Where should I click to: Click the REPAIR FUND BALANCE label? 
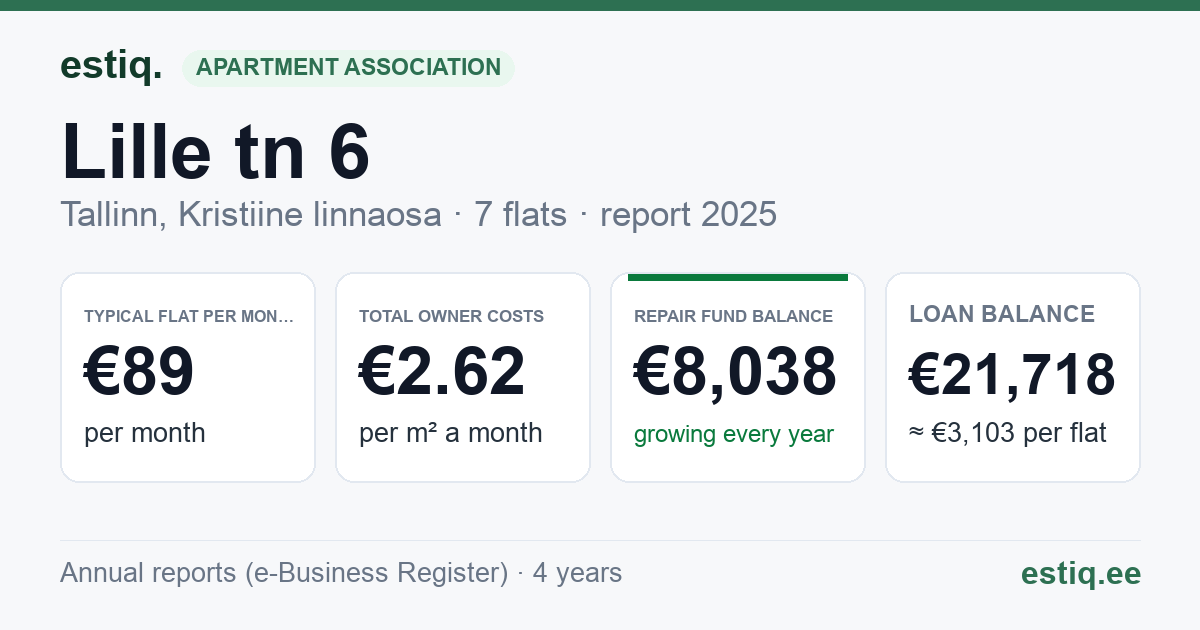click(x=733, y=316)
